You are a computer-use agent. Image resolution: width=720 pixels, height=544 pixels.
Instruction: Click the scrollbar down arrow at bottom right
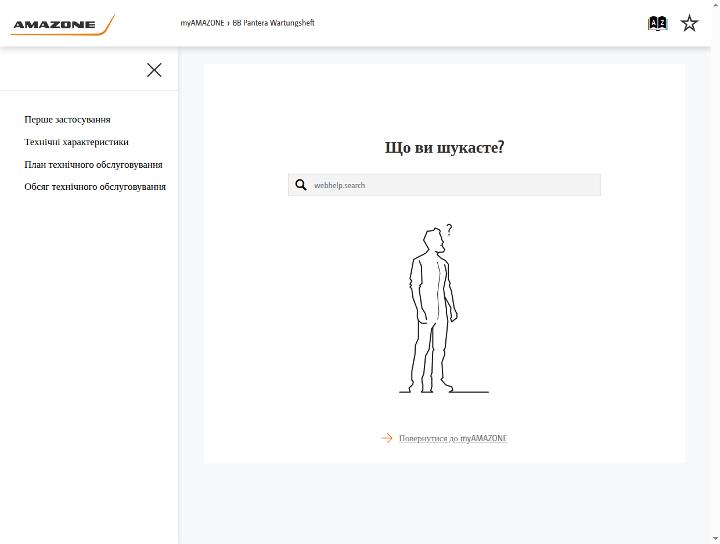(715, 538)
